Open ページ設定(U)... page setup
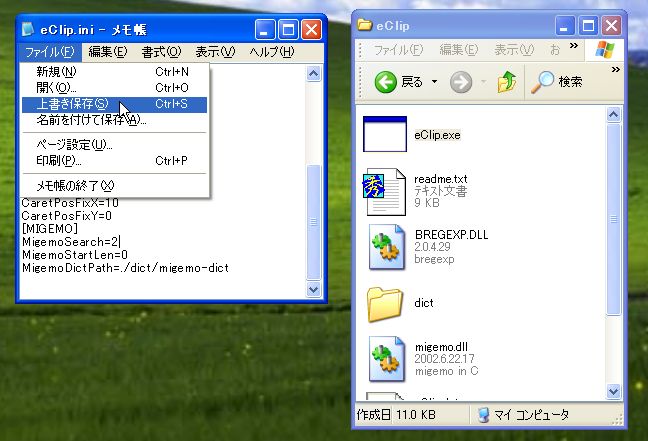This screenshot has width=648, height=441. pos(114,145)
